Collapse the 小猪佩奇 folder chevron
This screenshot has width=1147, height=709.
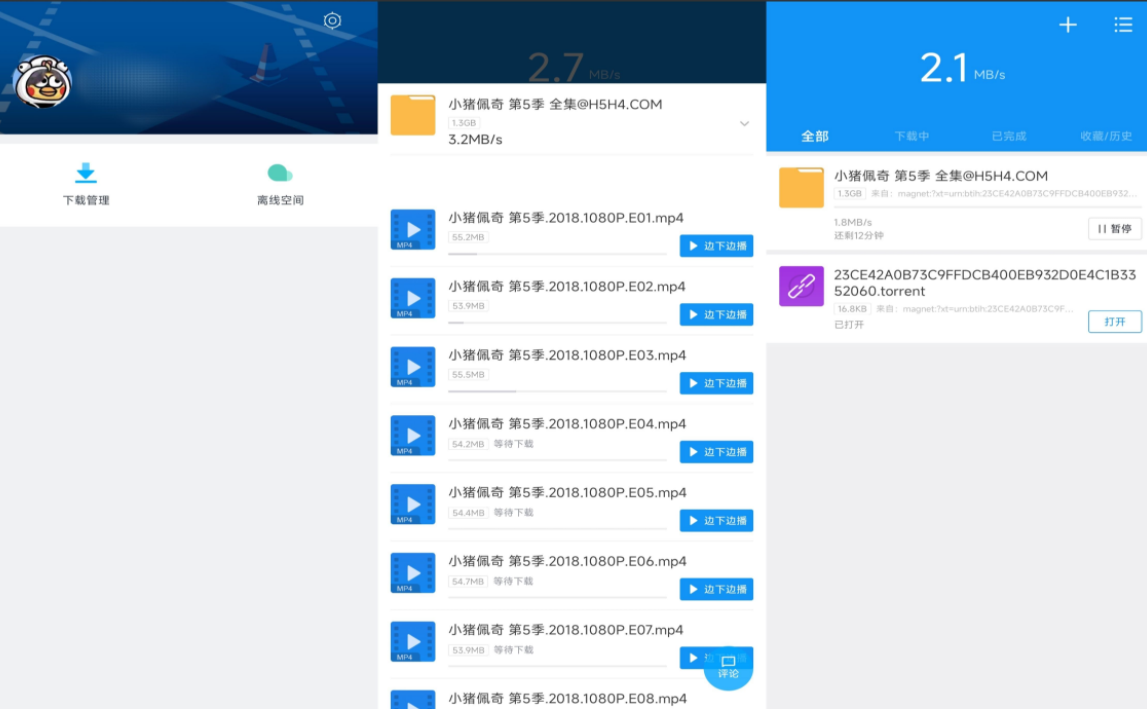(744, 123)
